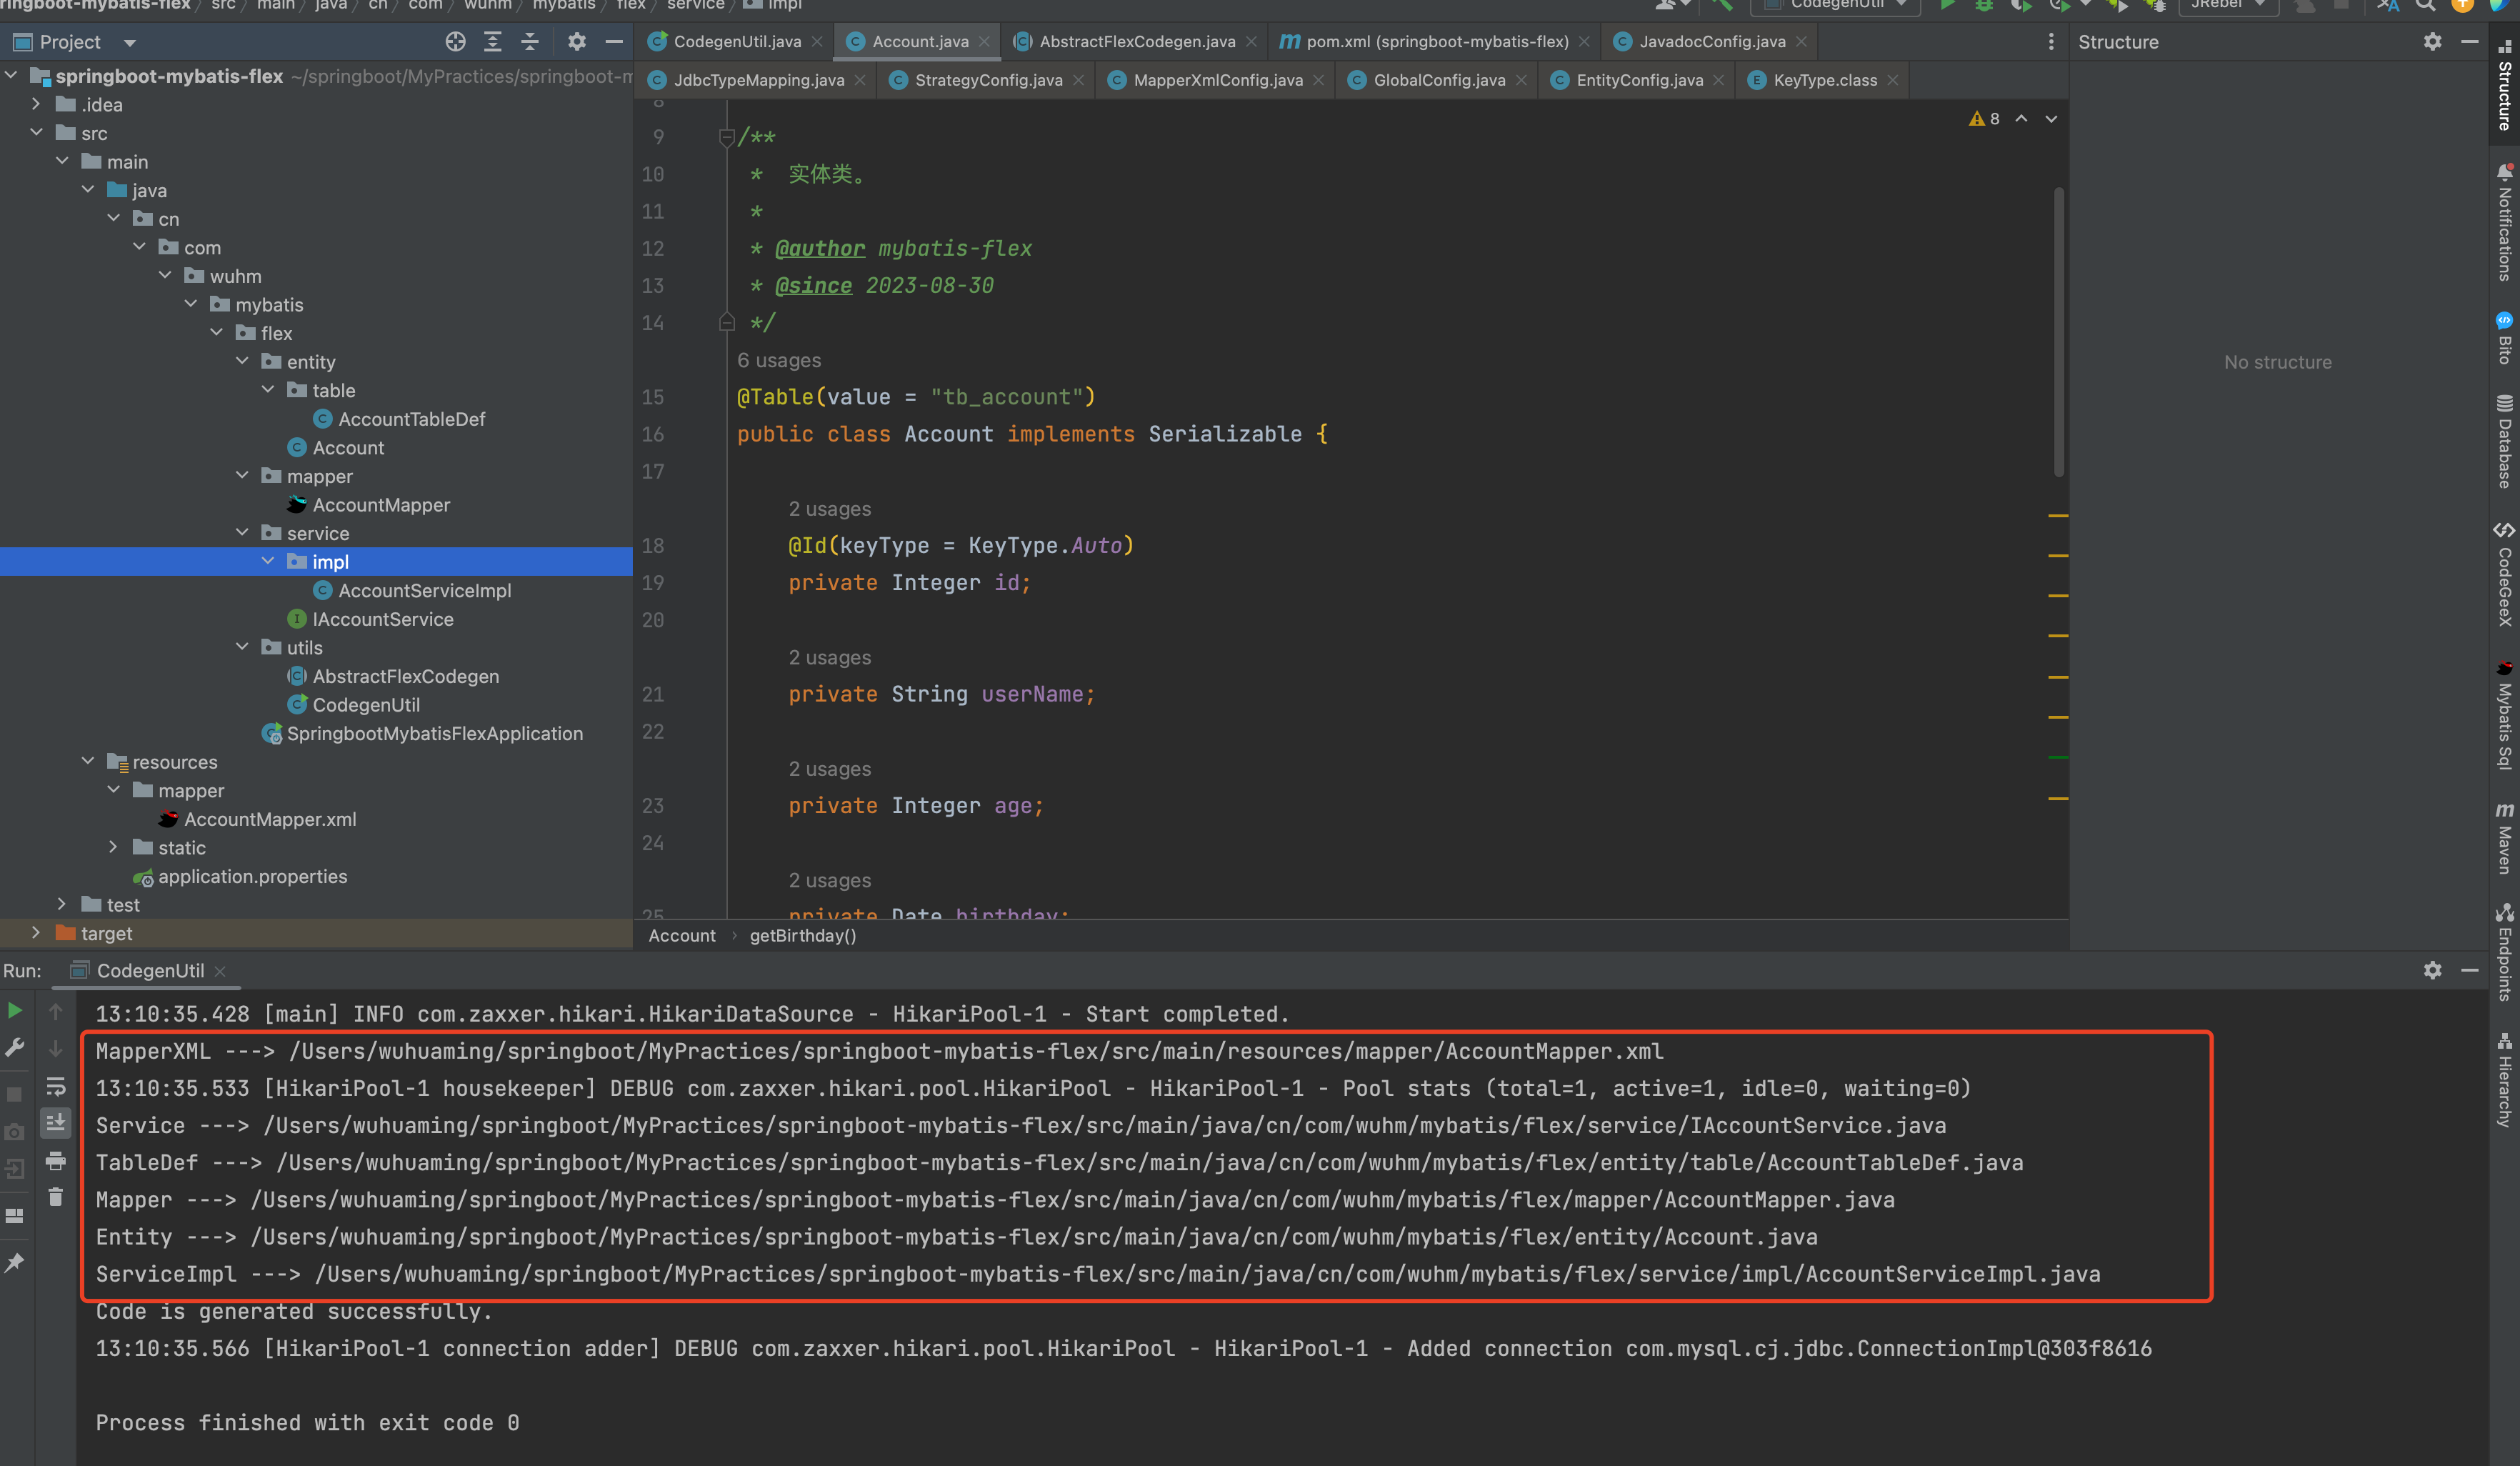Open the editor tabs overflow menu
The width and height of the screenshot is (2520, 1466).
2051,42
